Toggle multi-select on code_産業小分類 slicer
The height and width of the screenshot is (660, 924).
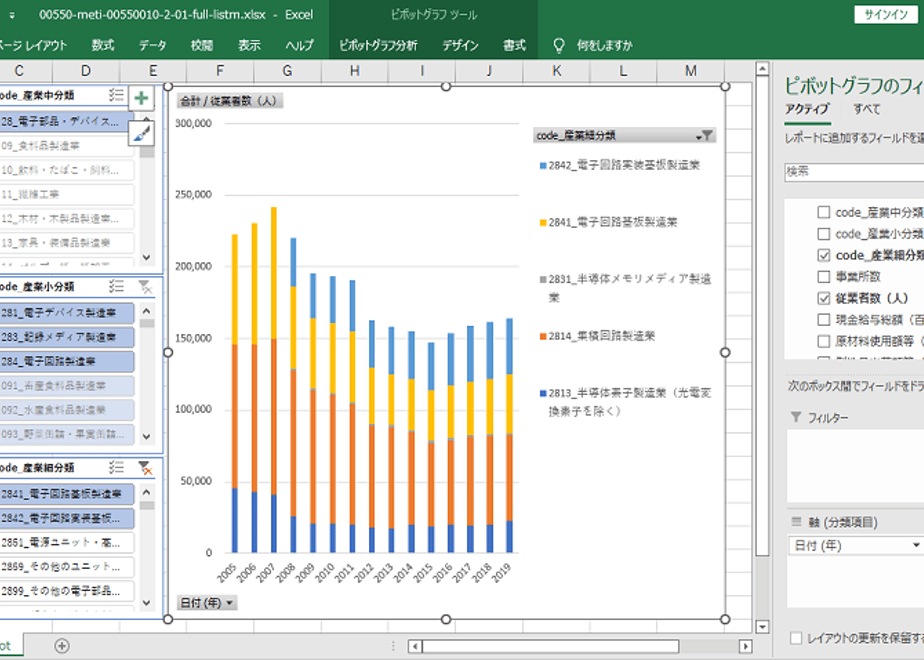[116, 286]
